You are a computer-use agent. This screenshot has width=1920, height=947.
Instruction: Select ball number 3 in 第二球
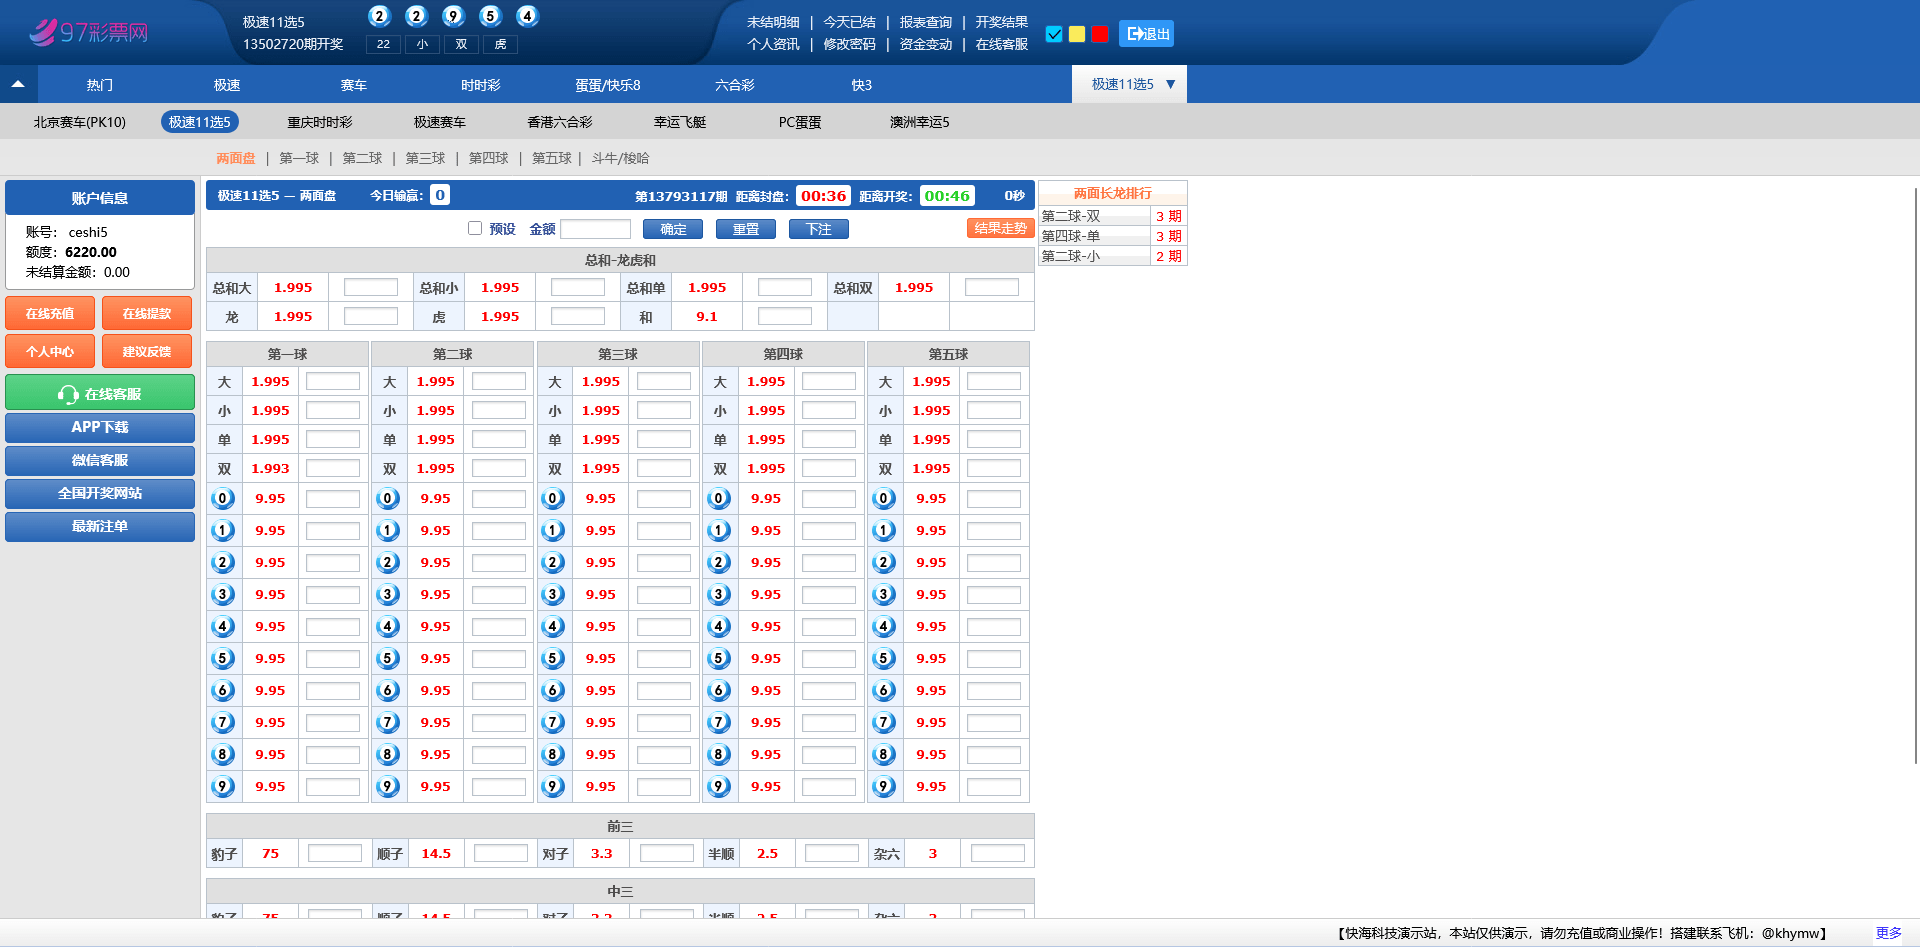388,595
